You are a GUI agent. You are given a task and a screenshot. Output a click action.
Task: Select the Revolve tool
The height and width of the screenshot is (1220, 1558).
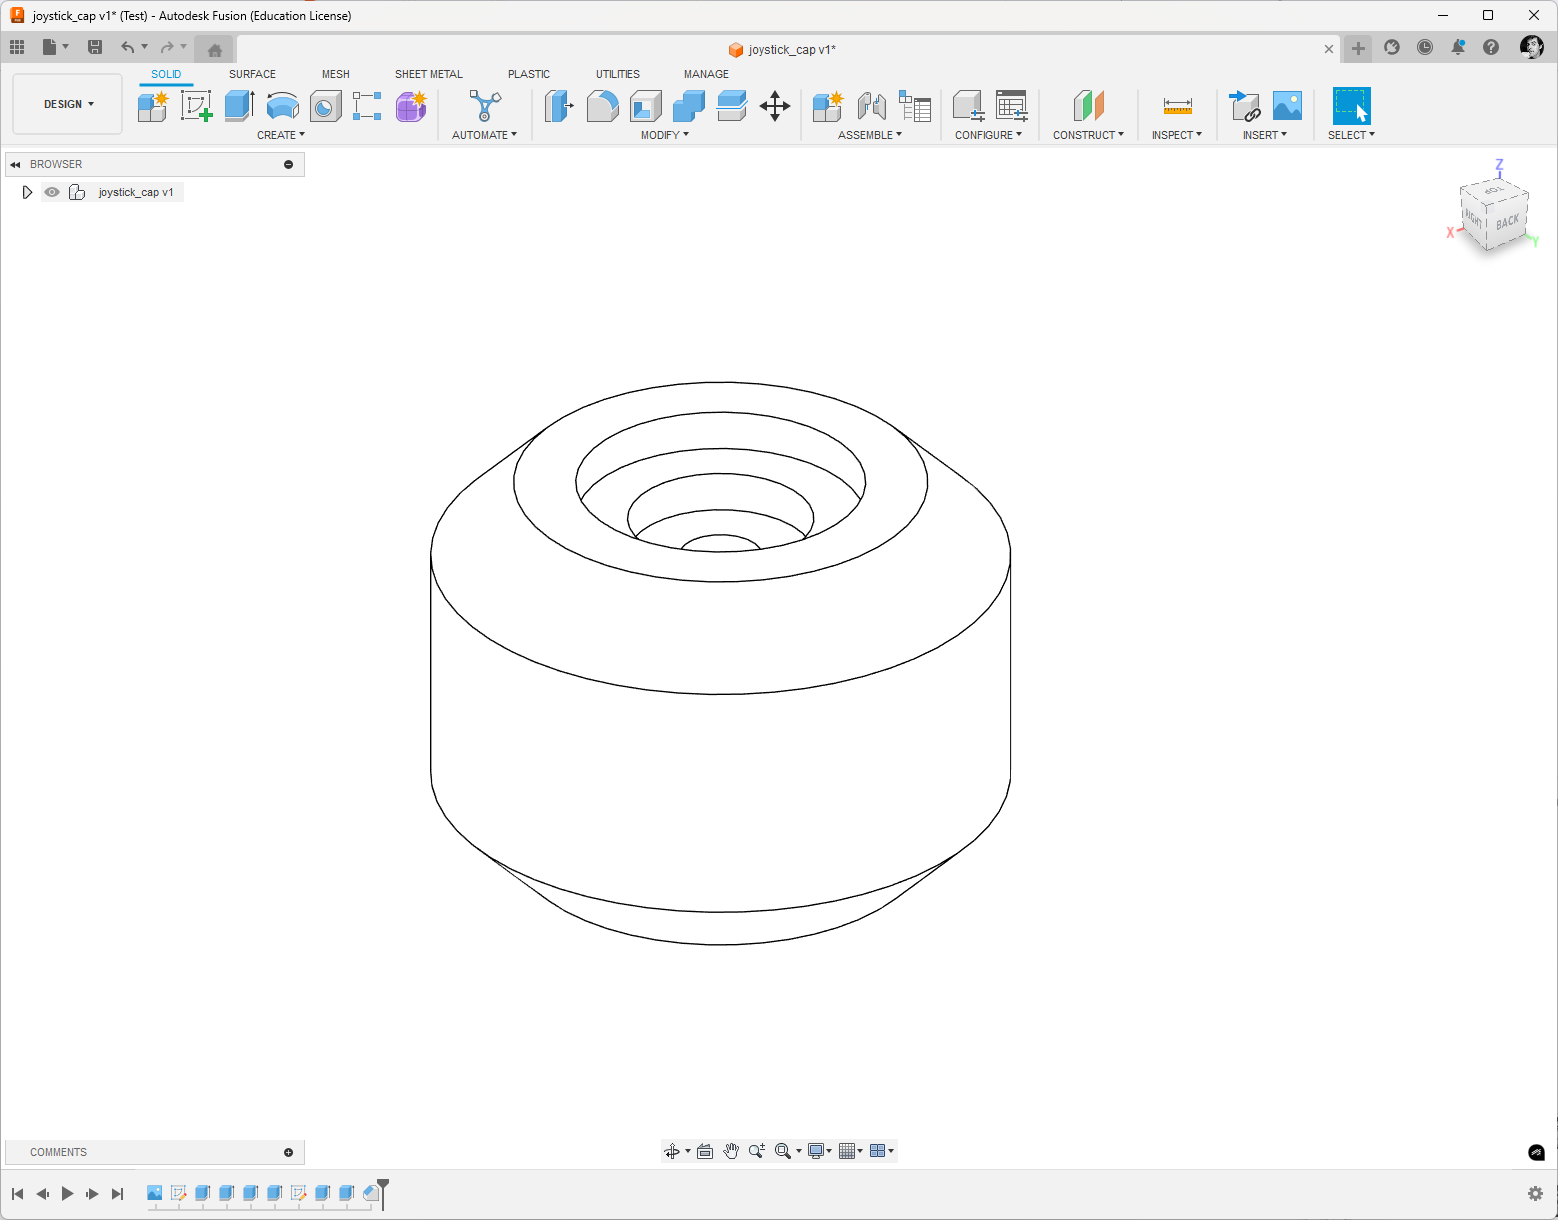283,106
